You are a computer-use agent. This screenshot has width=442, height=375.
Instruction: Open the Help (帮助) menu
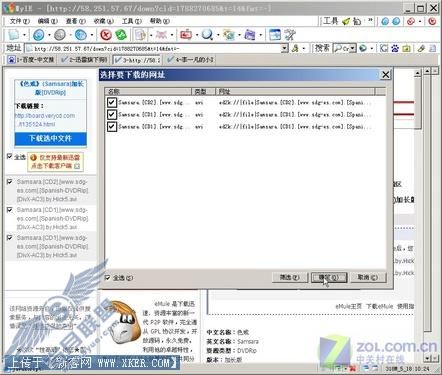point(160,21)
